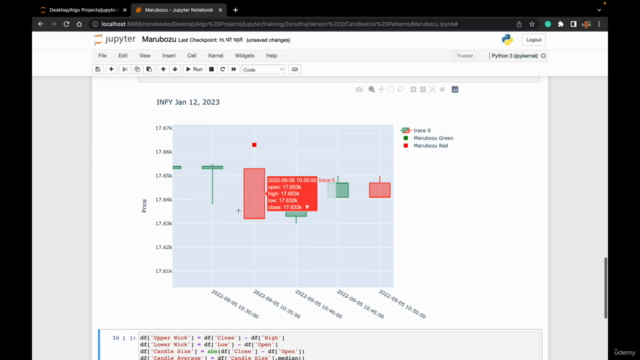Open the cell type dropdown showing Code
Screen dimensions: 640x360
point(263,70)
